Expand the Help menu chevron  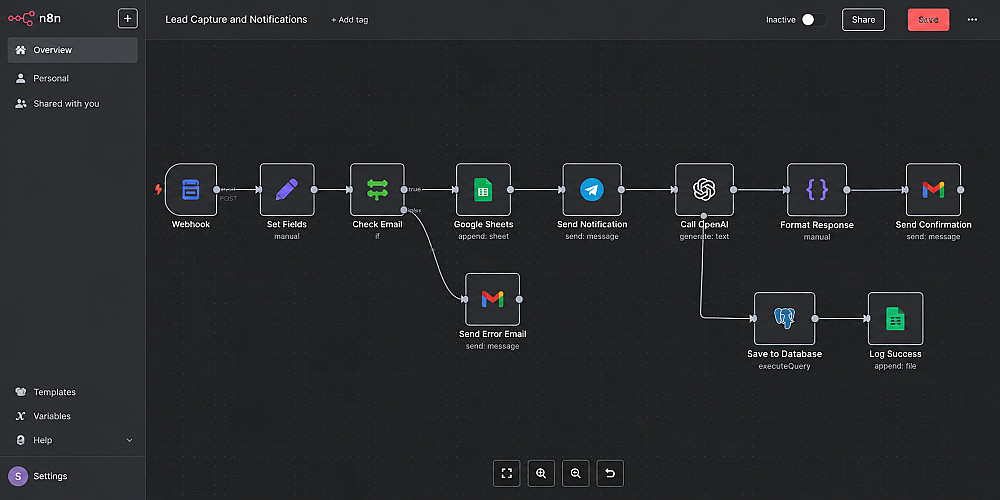tap(129, 440)
